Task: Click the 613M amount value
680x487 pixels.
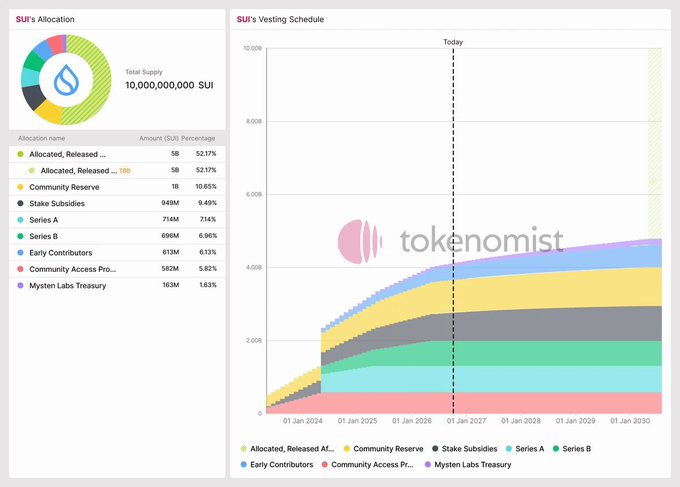Action: tap(171, 252)
